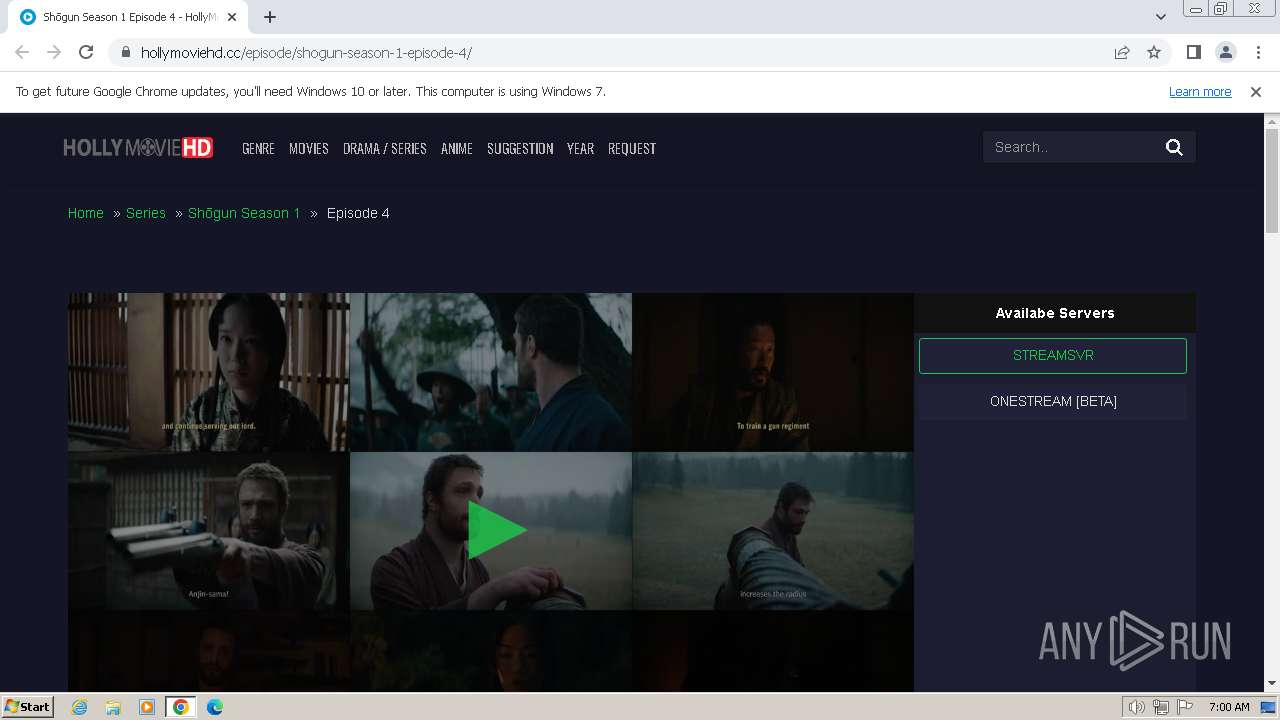Viewport: 1280px width, 720px height.
Task: Click the page vertical scrollbar thumb
Action: coord(1272,180)
